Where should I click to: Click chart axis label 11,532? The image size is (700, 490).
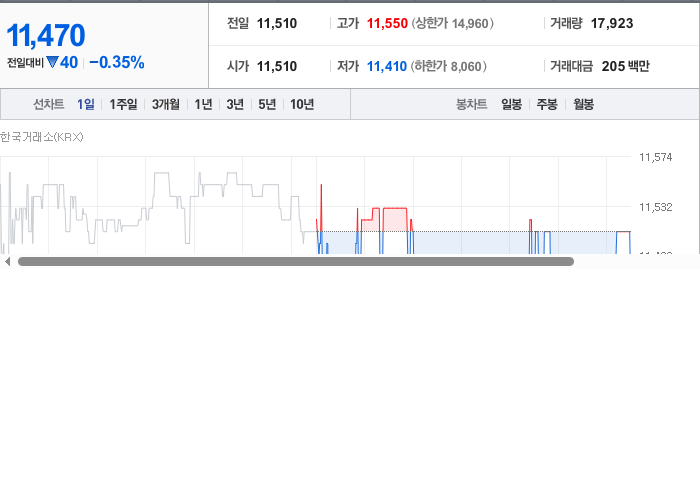656,207
